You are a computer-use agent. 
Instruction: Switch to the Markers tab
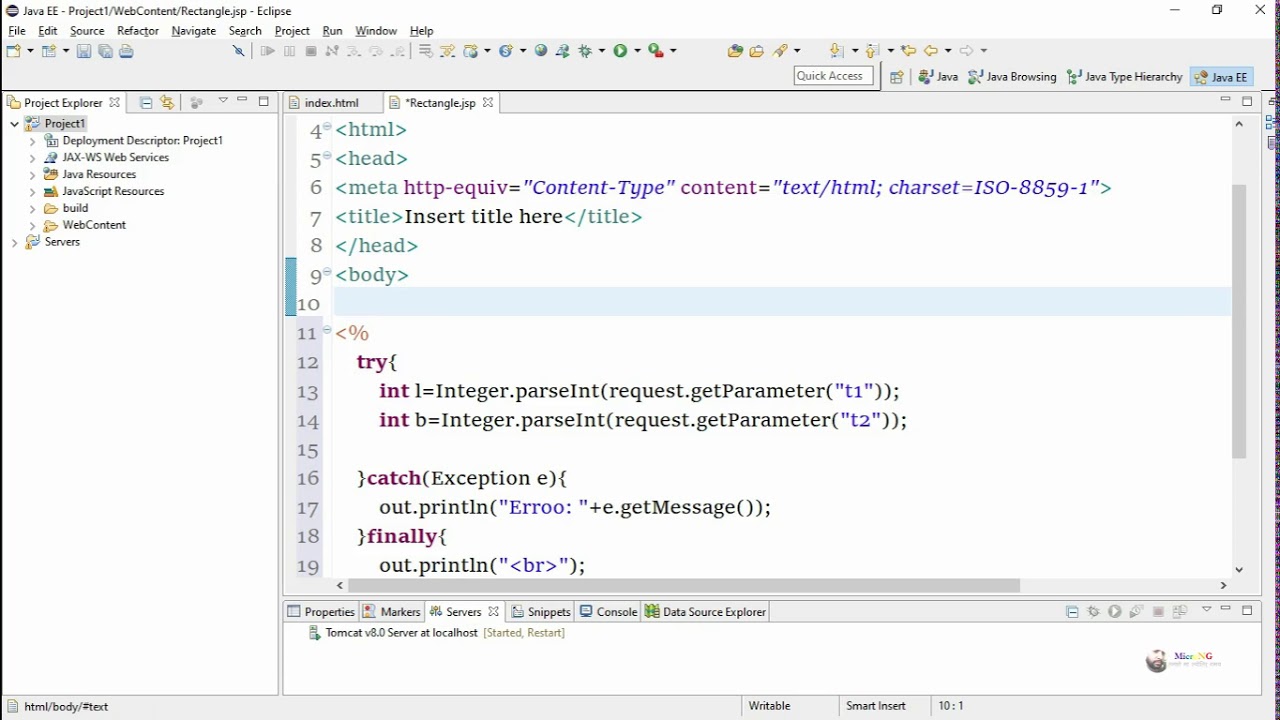391,611
